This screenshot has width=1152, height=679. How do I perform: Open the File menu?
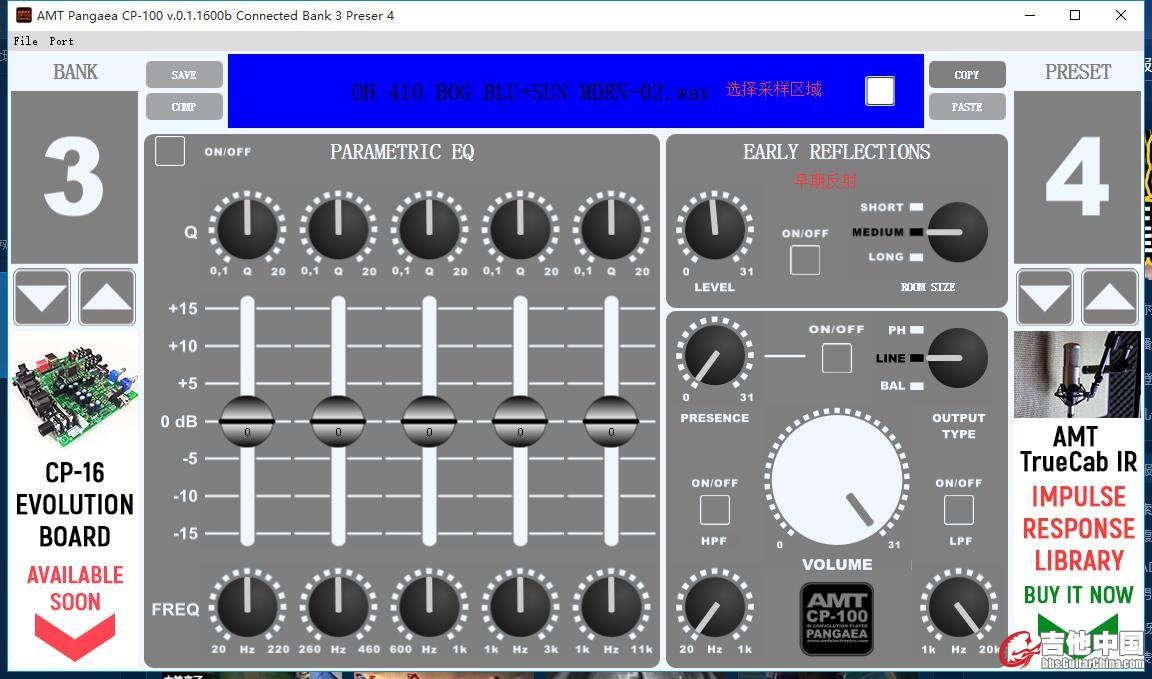(25, 41)
